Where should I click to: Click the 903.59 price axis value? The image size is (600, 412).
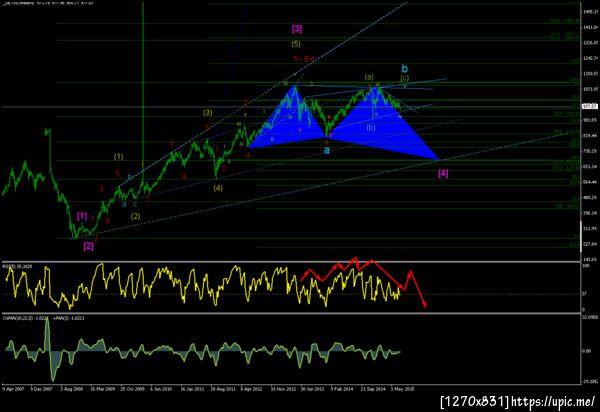591,121
